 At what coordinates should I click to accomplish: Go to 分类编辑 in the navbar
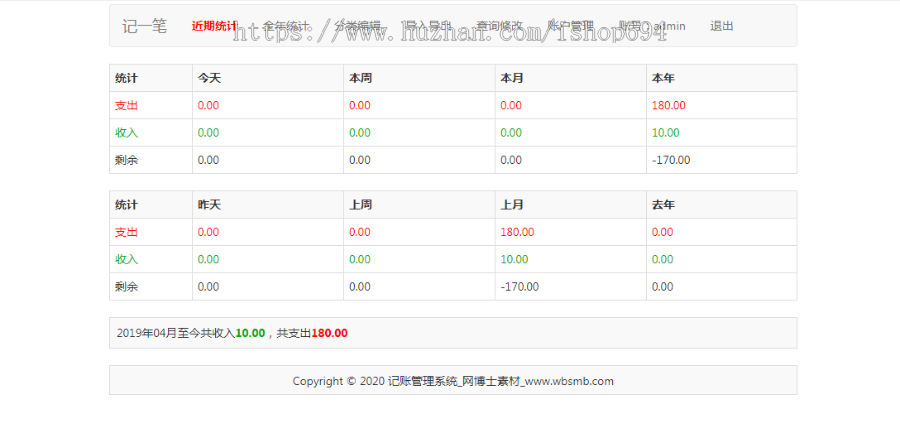coord(358,26)
